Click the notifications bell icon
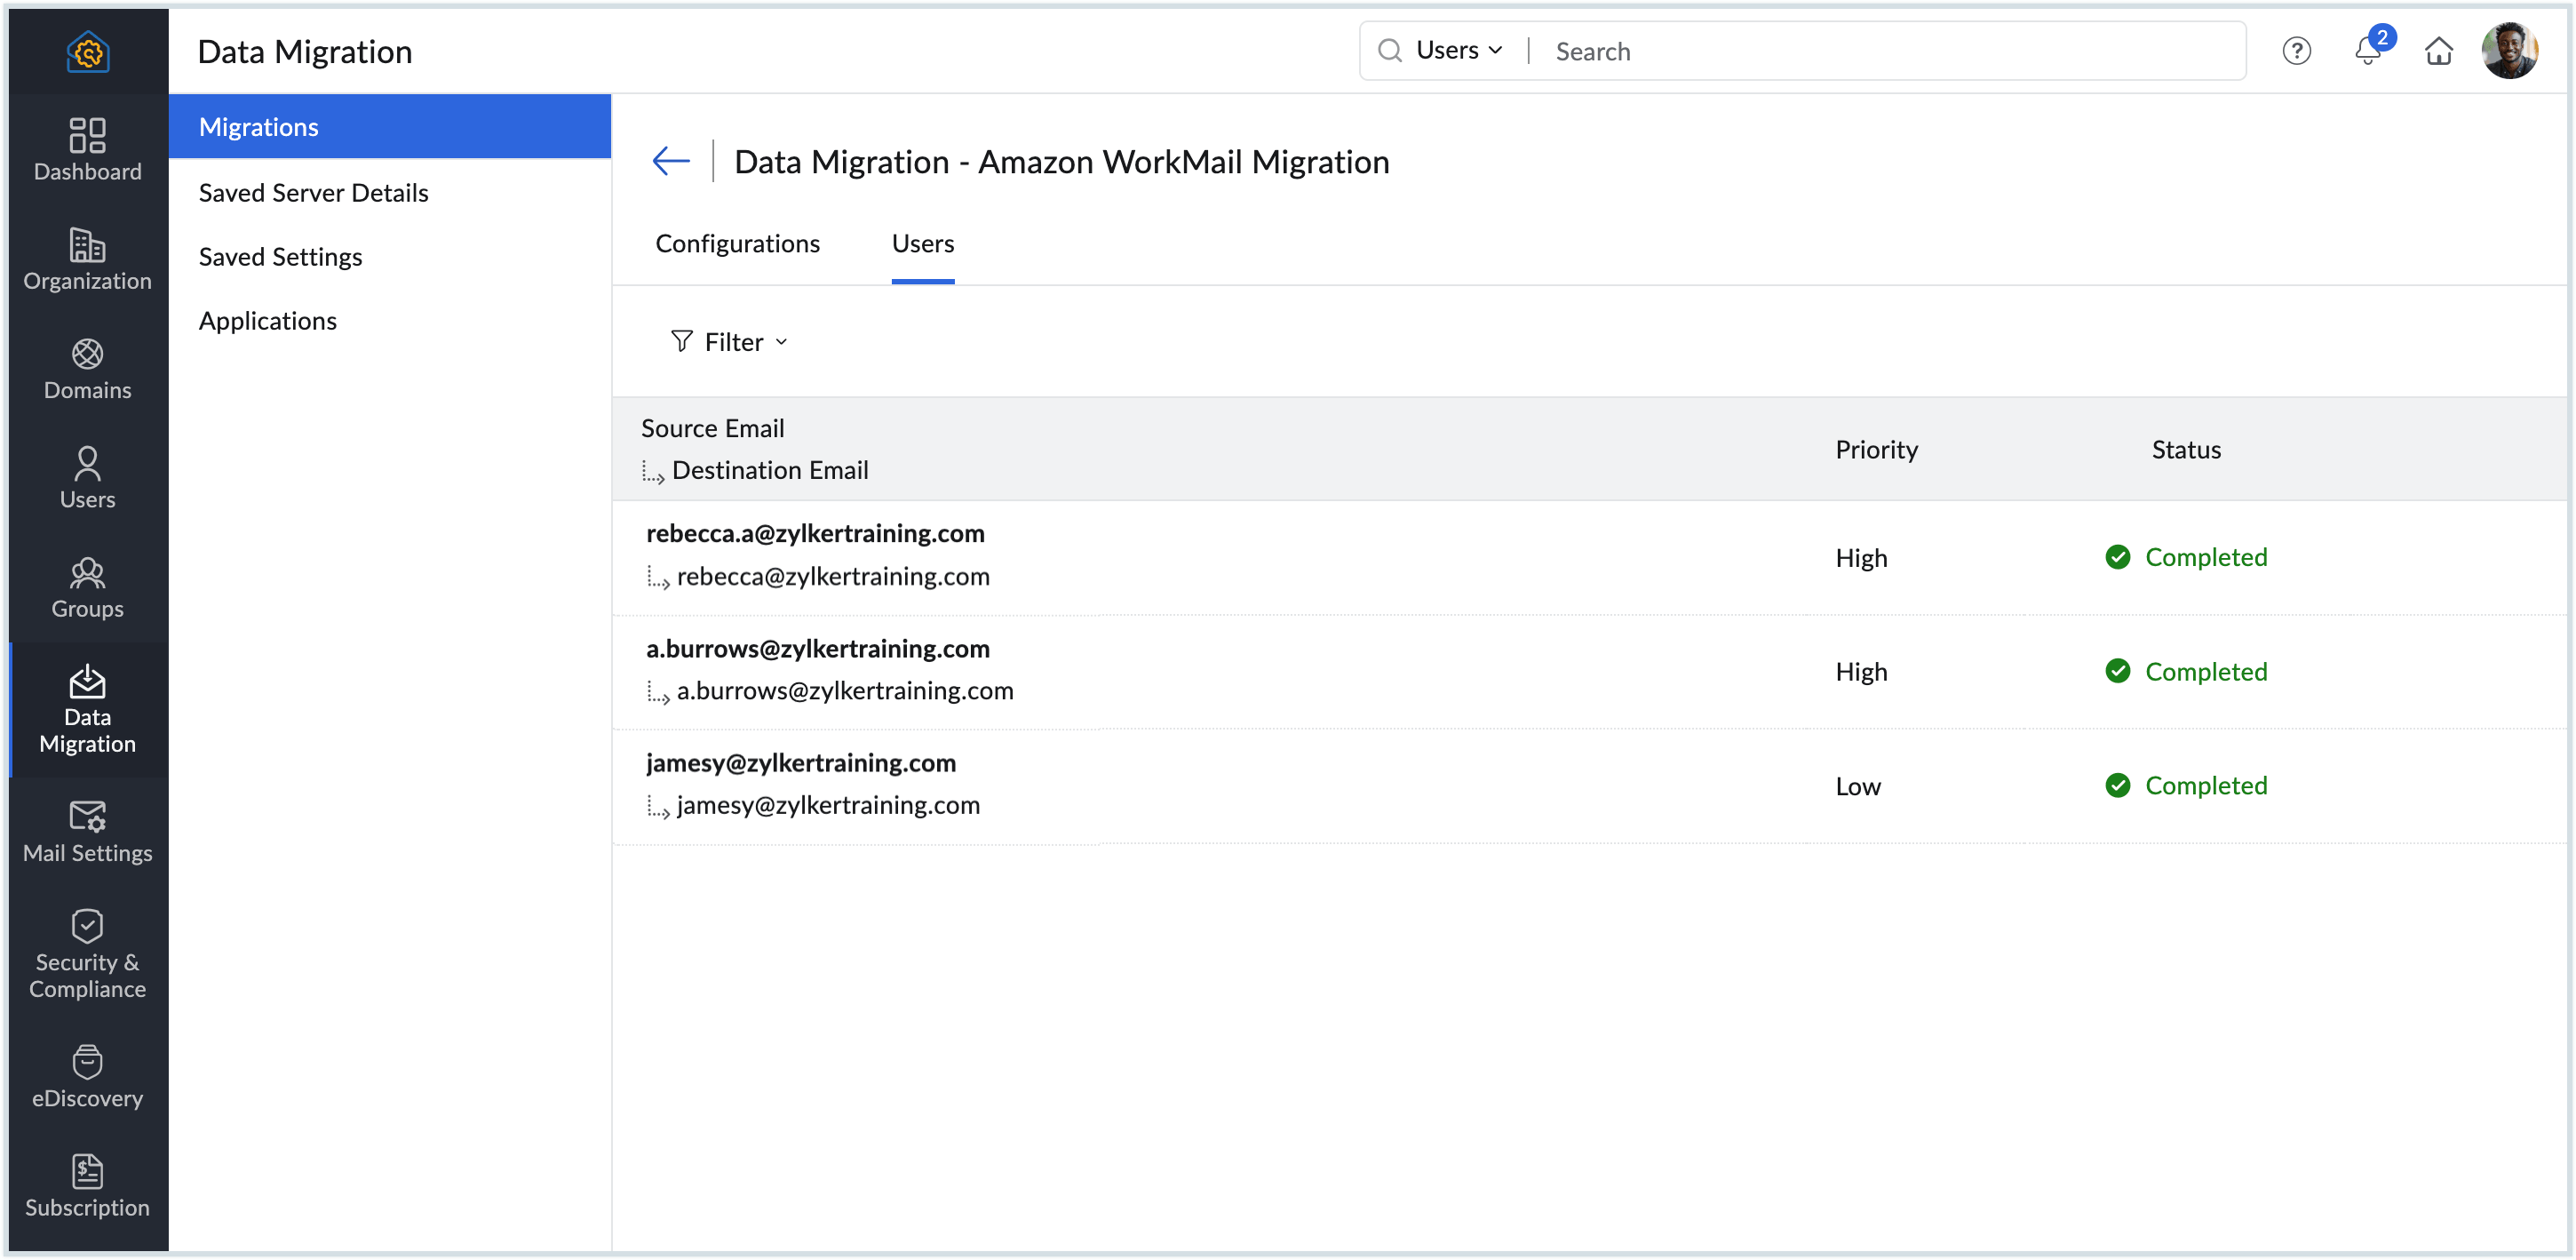2576x1260 pixels. tap(2367, 51)
